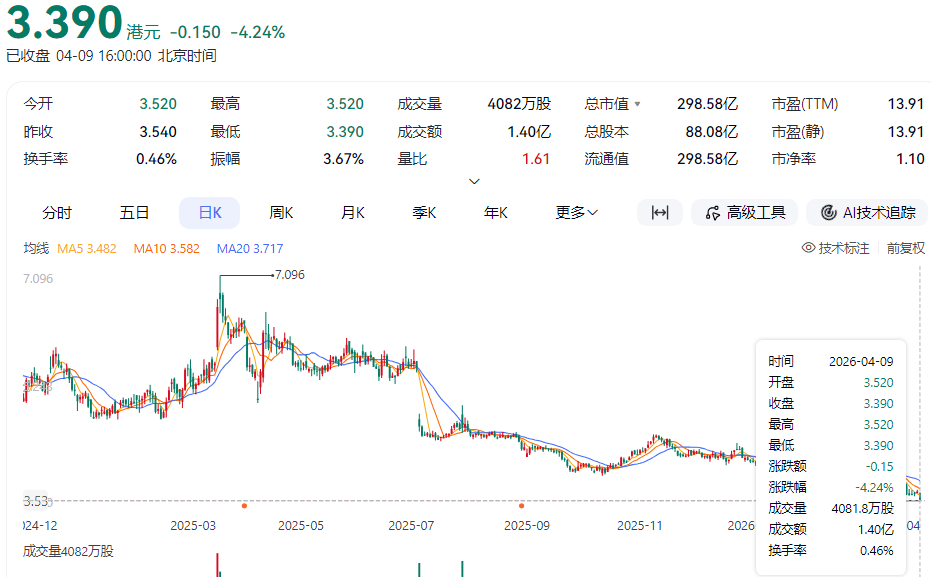This screenshot has height=577, width=931.
Task: Click the 7.096 peak price marker
Action: tap(289, 274)
